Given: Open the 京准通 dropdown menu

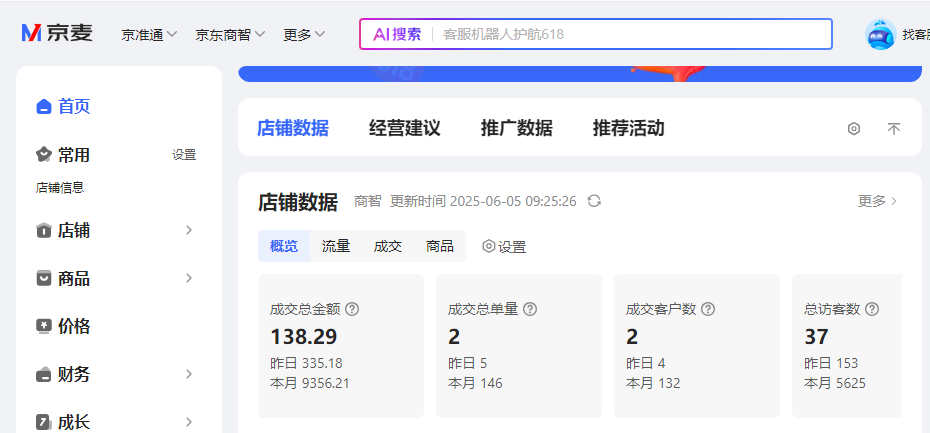Looking at the screenshot, I should [x=149, y=34].
